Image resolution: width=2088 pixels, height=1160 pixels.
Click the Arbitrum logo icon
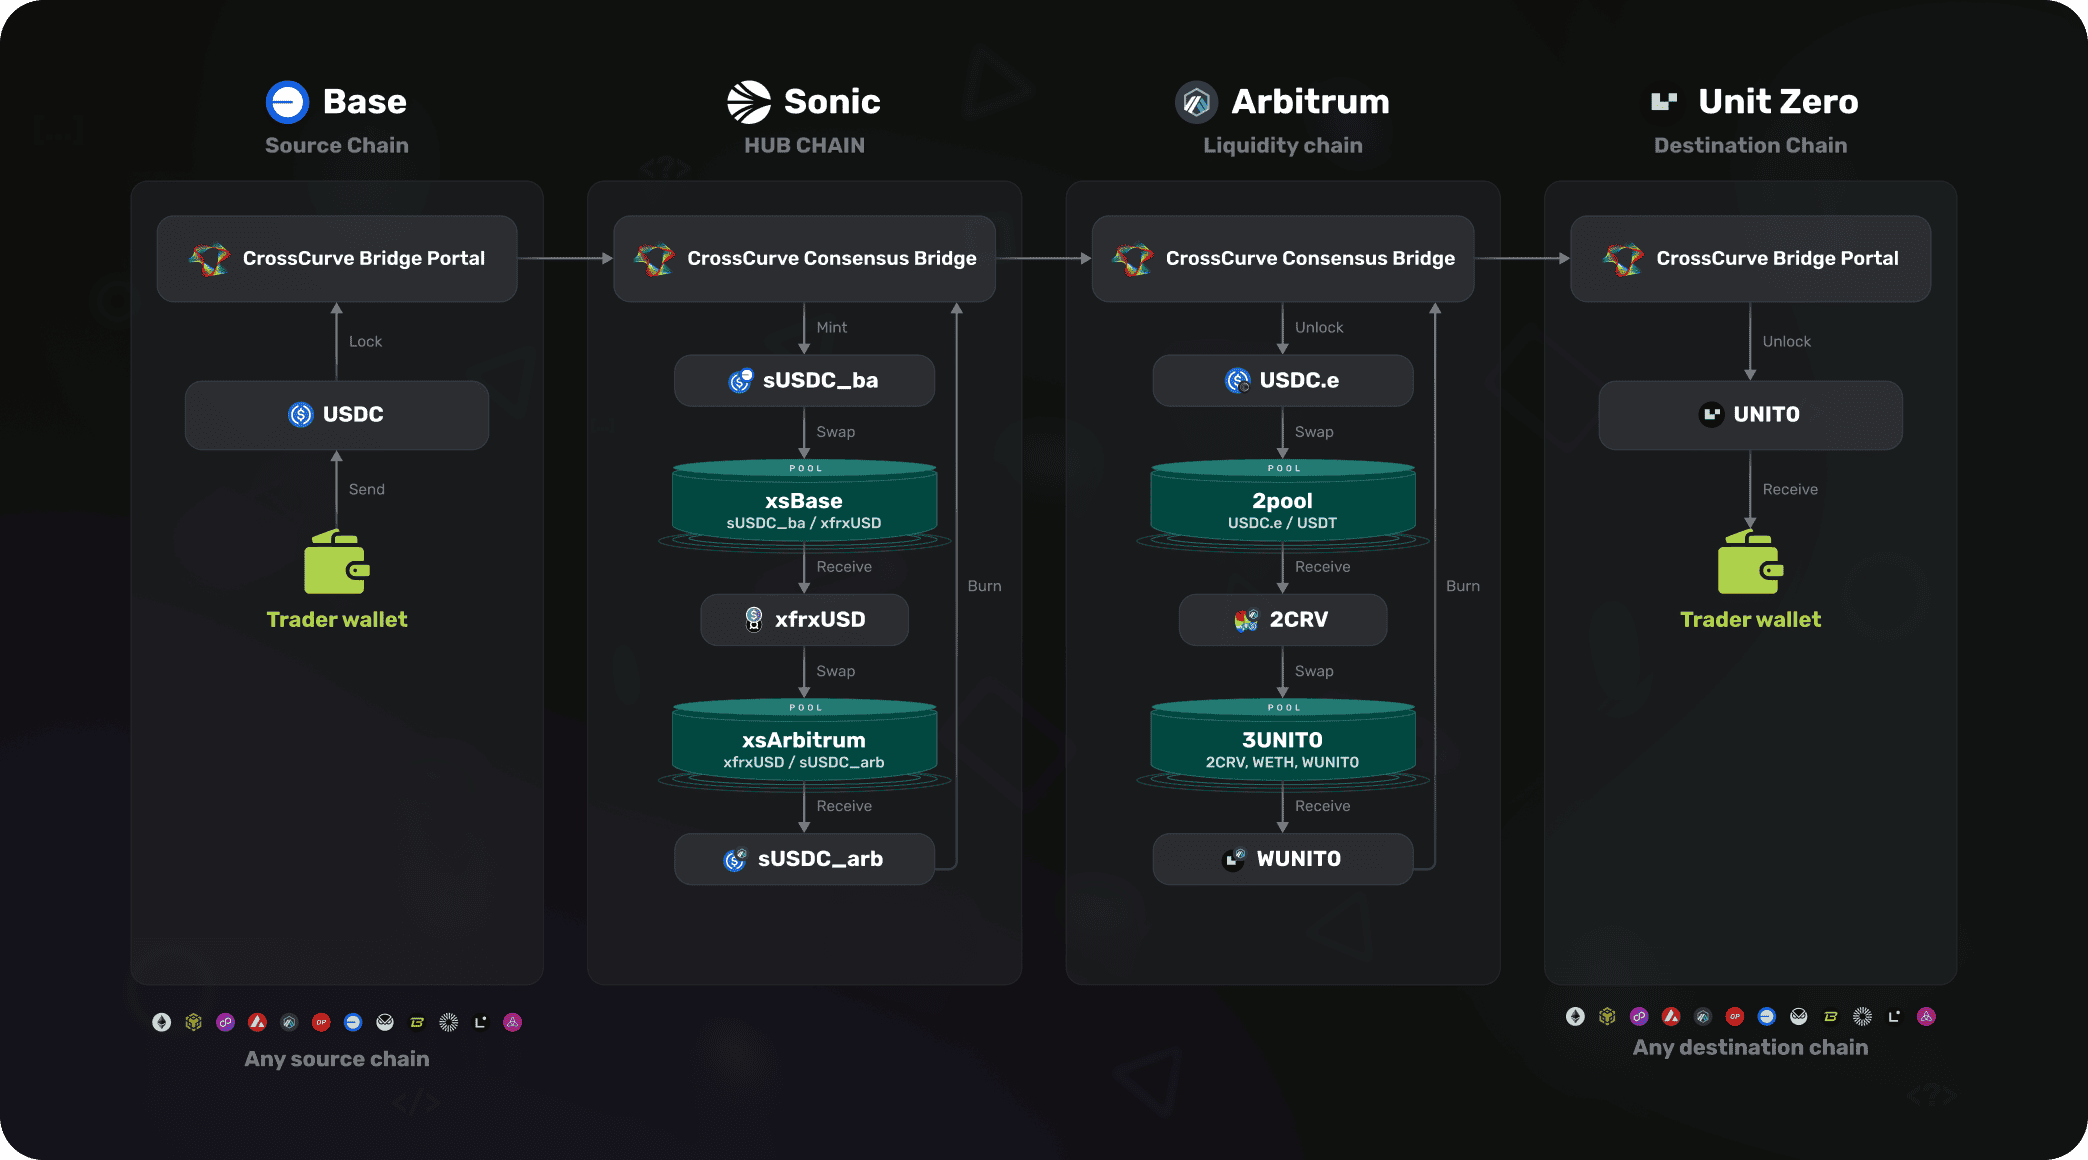(x=1196, y=102)
